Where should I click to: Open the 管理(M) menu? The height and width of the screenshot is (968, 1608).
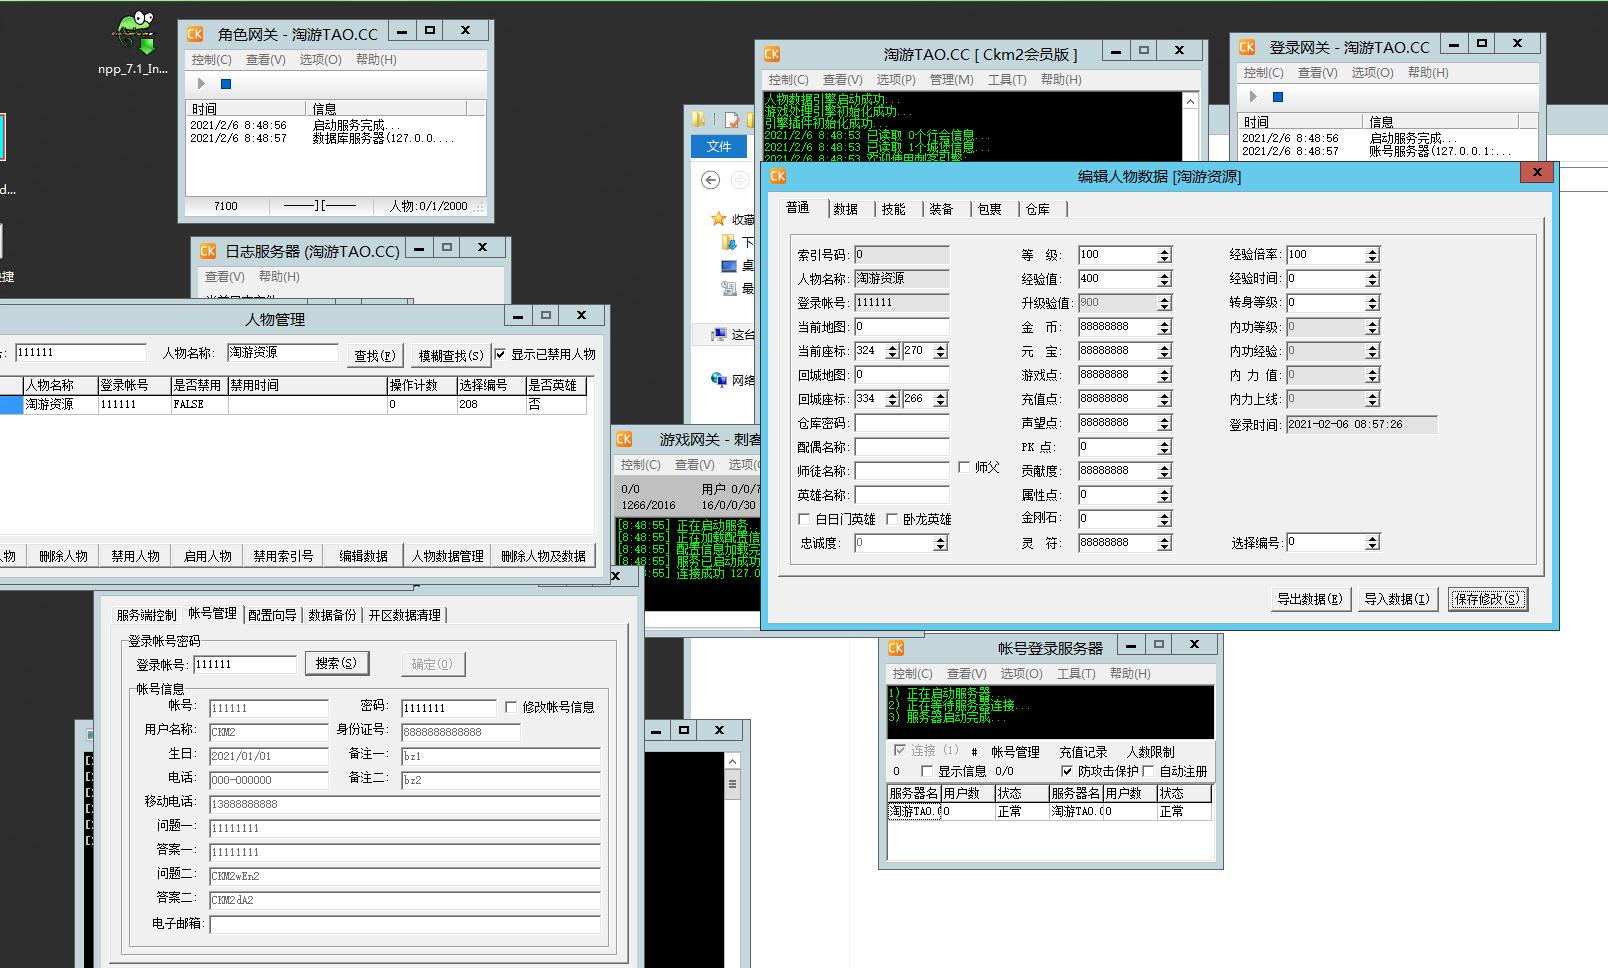[950, 80]
